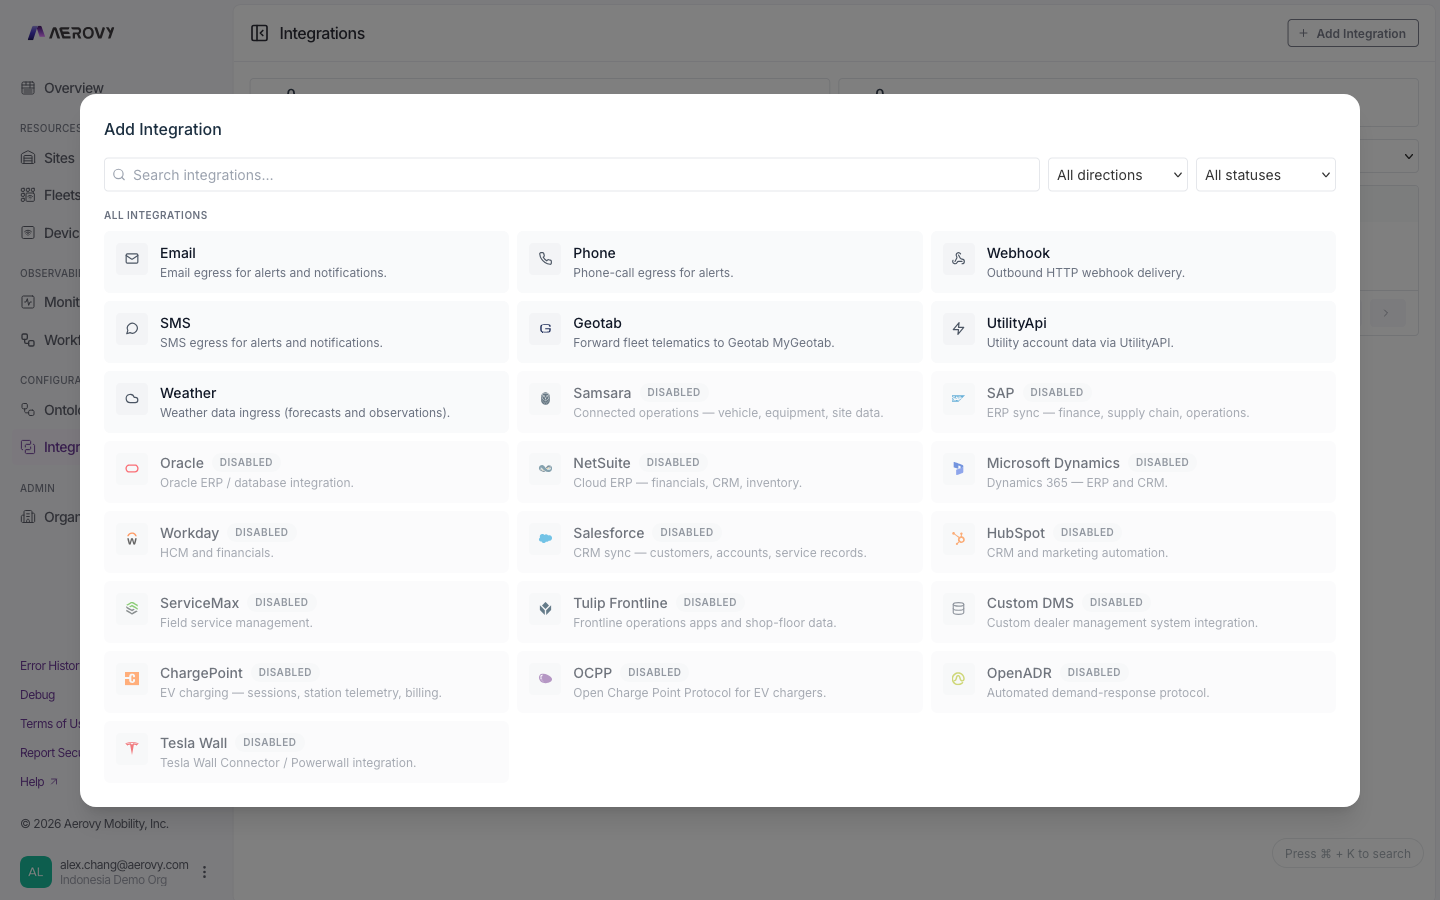Click the Workday logo icon

(x=132, y=539)
